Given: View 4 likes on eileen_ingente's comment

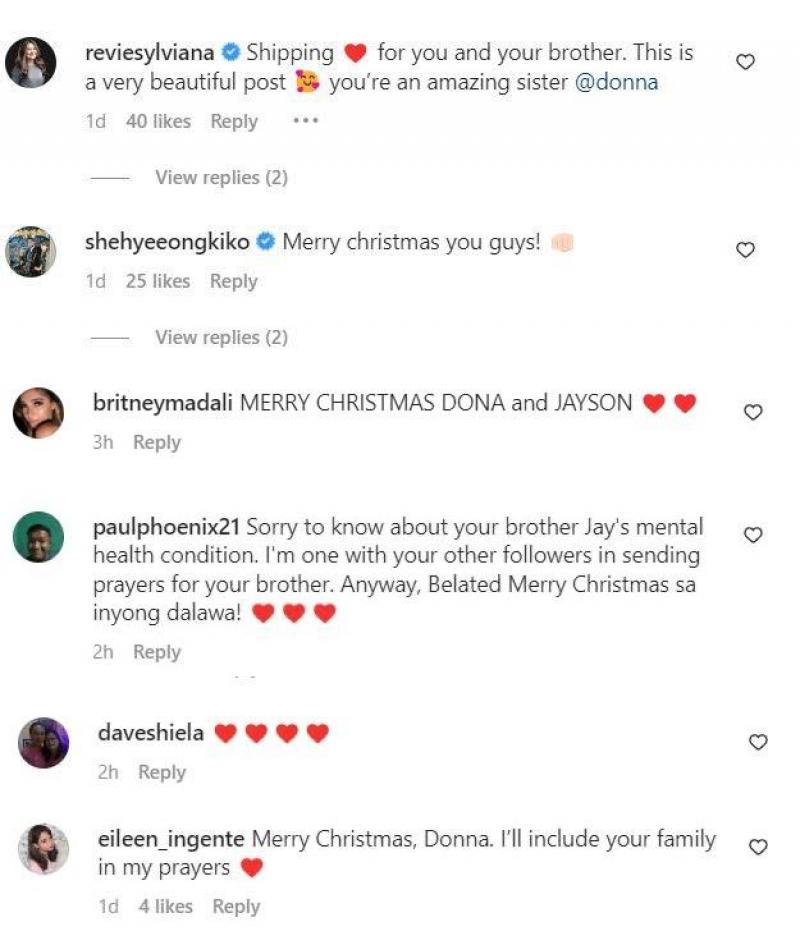Looking at the screenshot, I should pos(164,907).
